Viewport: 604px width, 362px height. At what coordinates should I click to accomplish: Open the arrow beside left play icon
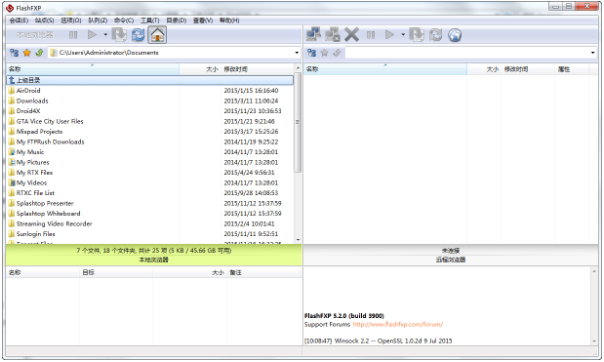[x=105, y=35]
